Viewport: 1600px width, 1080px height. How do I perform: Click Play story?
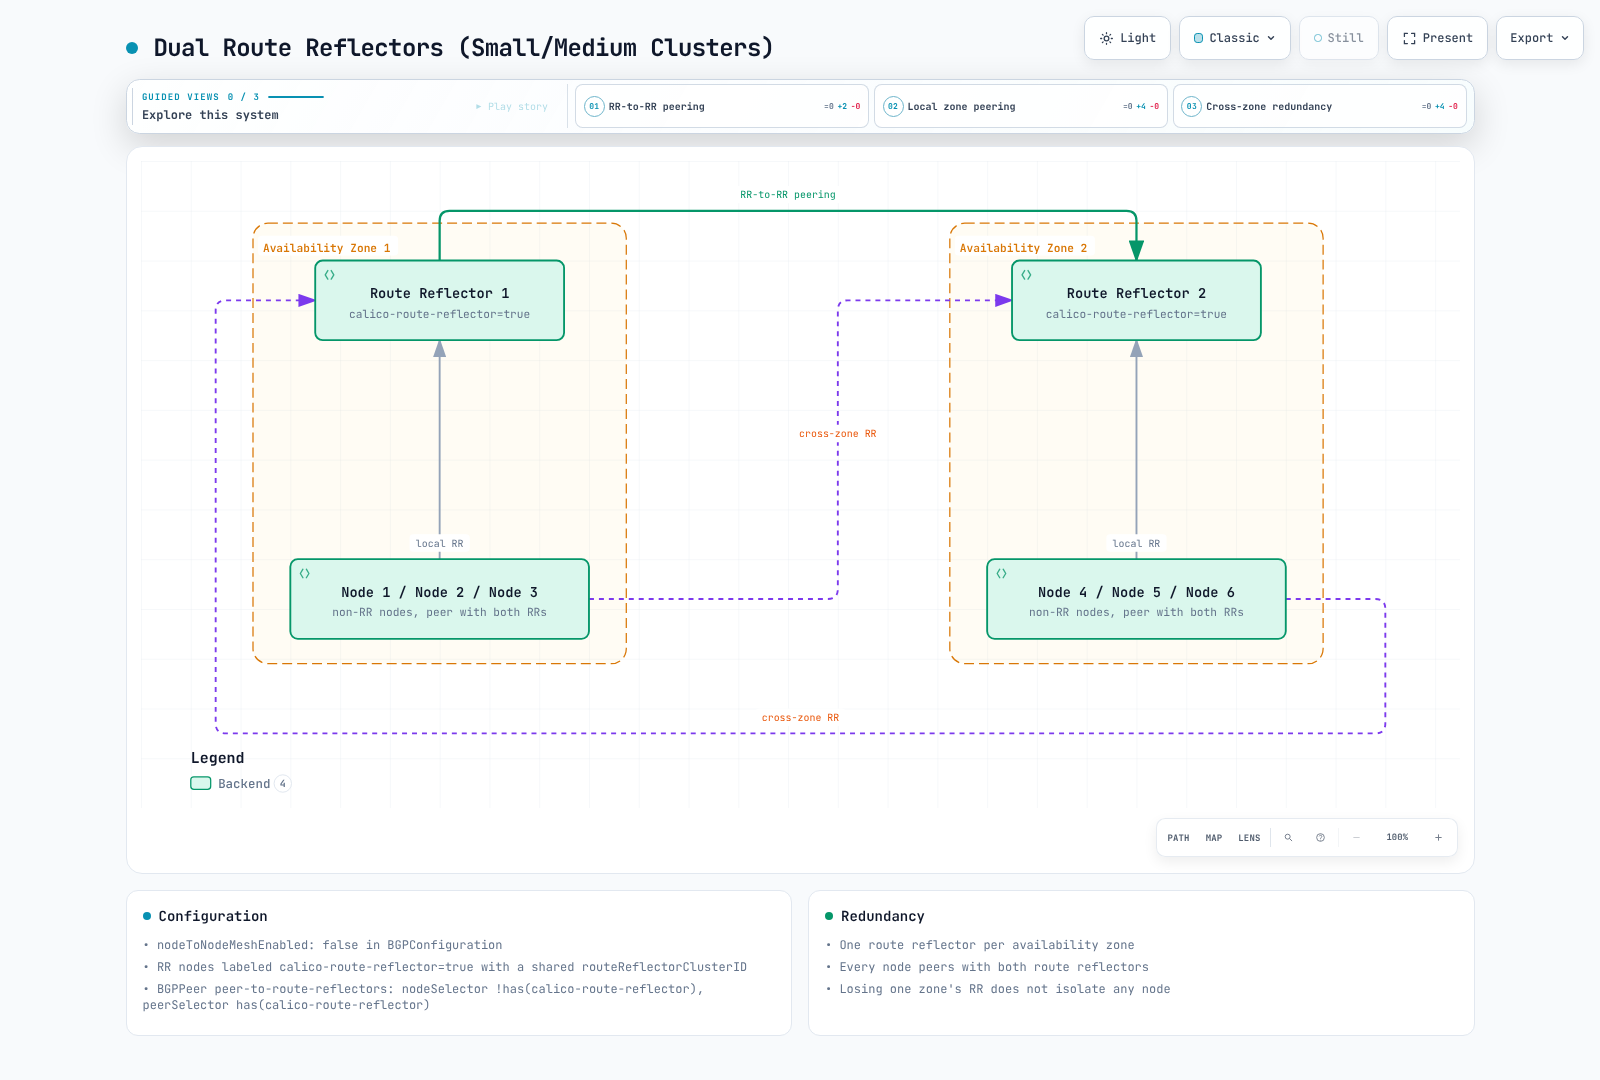tap(512, 106)
